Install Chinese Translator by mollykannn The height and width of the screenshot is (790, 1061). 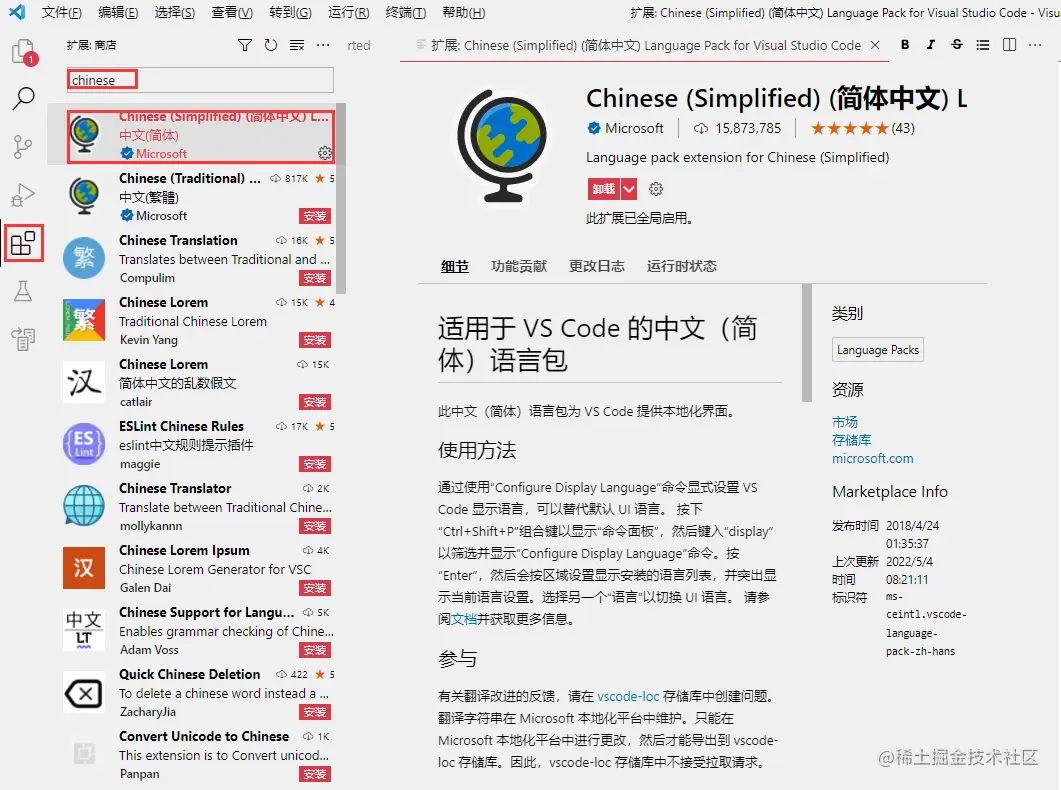315,526
